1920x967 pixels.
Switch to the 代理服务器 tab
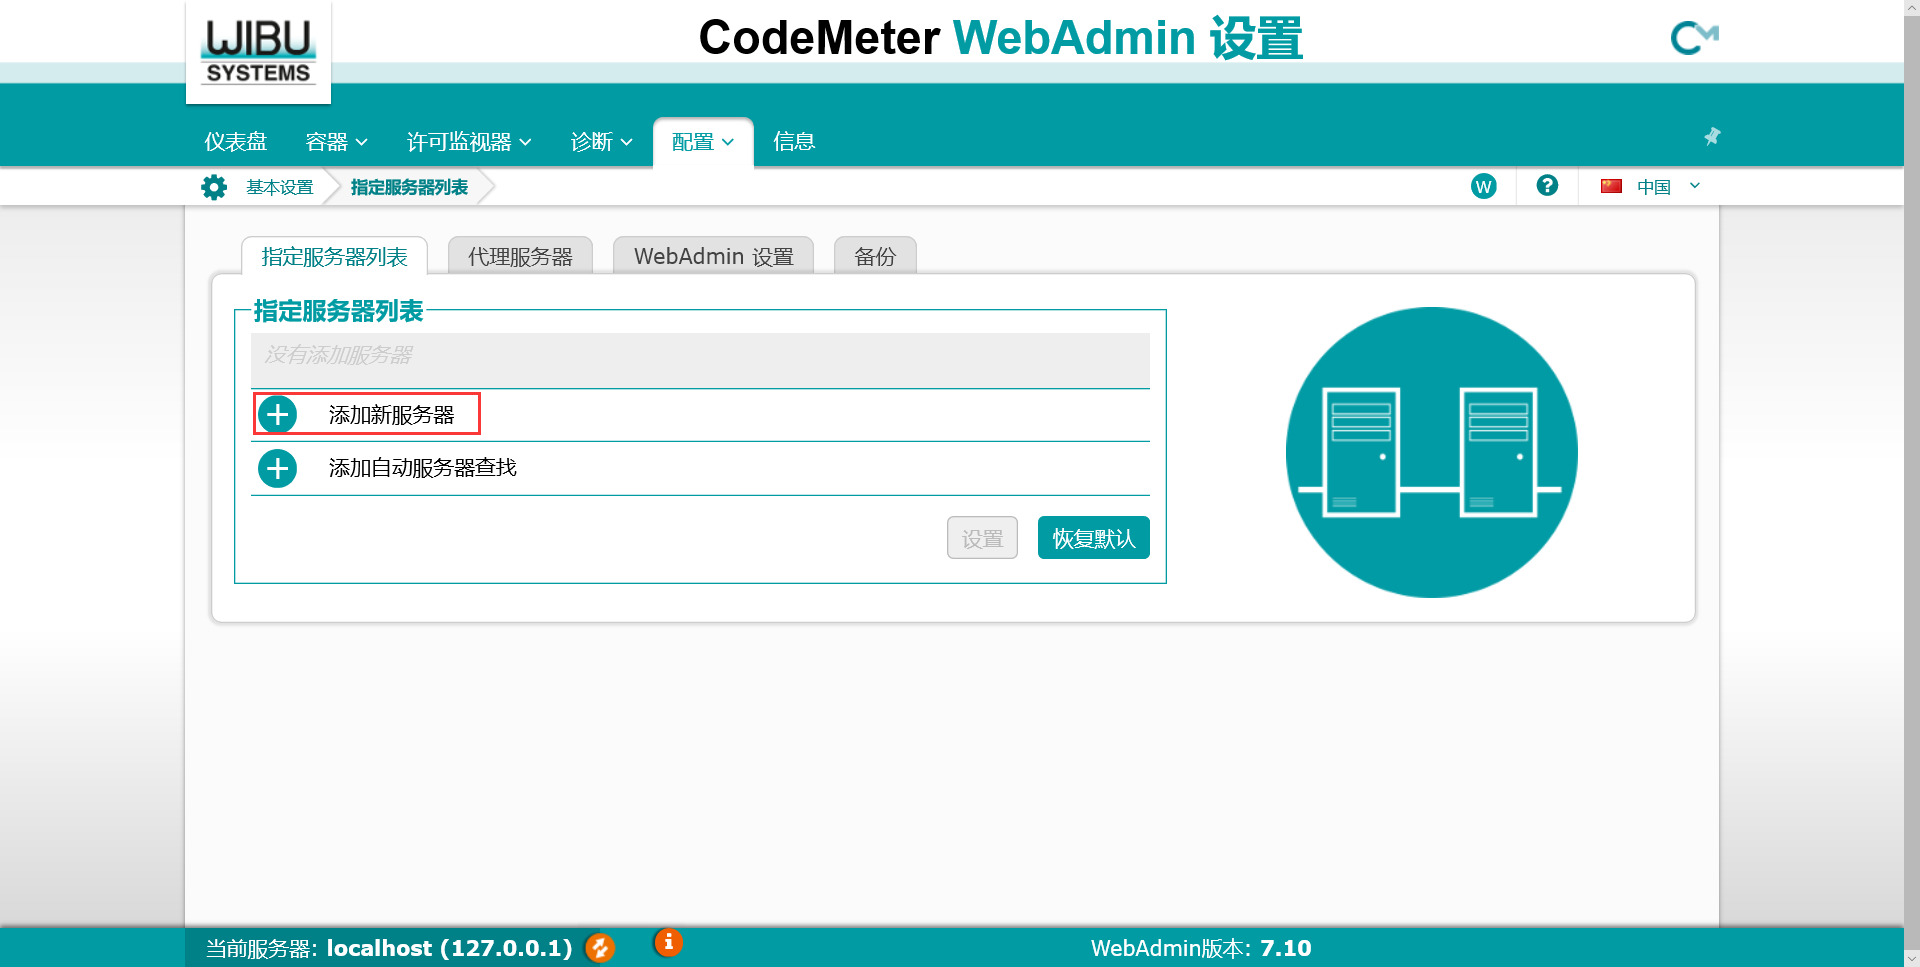click(520, 256)
